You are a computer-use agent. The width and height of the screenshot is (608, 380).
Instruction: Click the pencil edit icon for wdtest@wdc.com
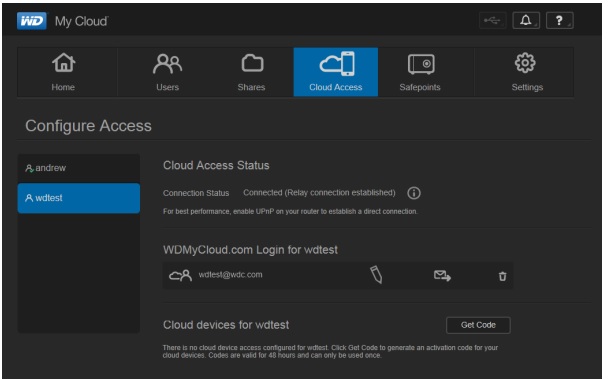tap(376, 275)
